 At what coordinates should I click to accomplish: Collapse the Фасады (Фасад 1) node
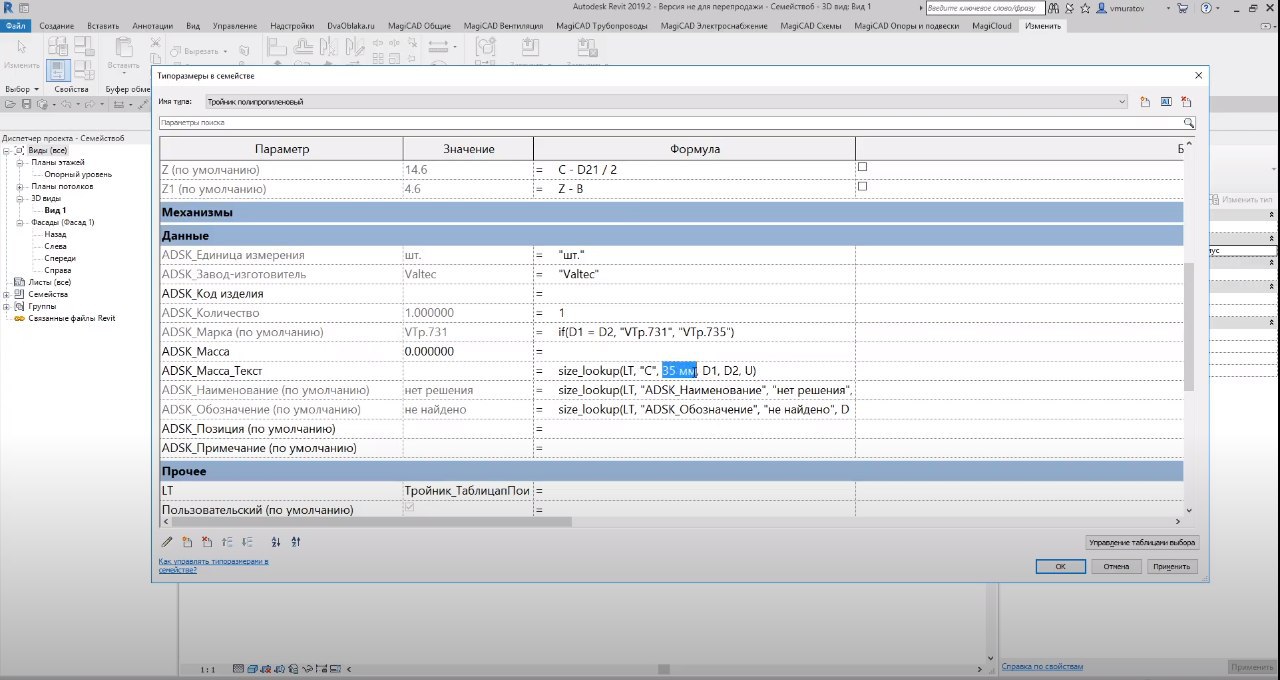point(20,222)
